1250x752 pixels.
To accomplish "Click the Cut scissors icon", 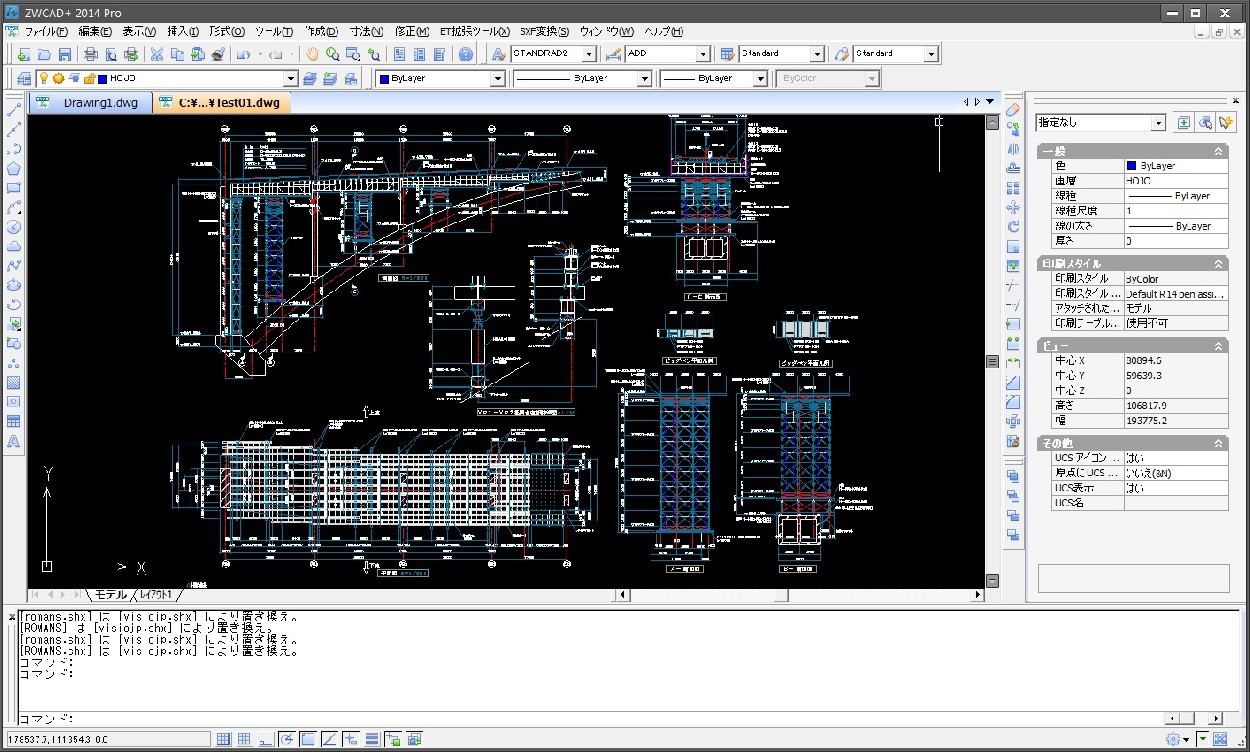I will [x=156, y=54].
